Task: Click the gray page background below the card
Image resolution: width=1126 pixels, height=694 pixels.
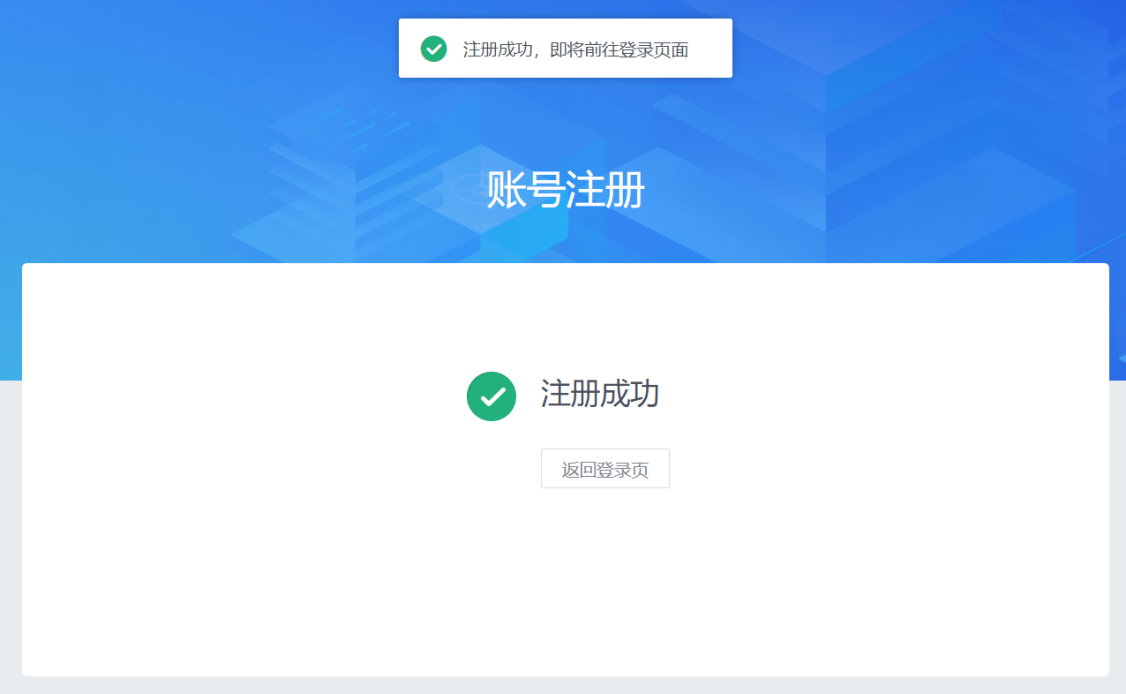Action: 566,685
